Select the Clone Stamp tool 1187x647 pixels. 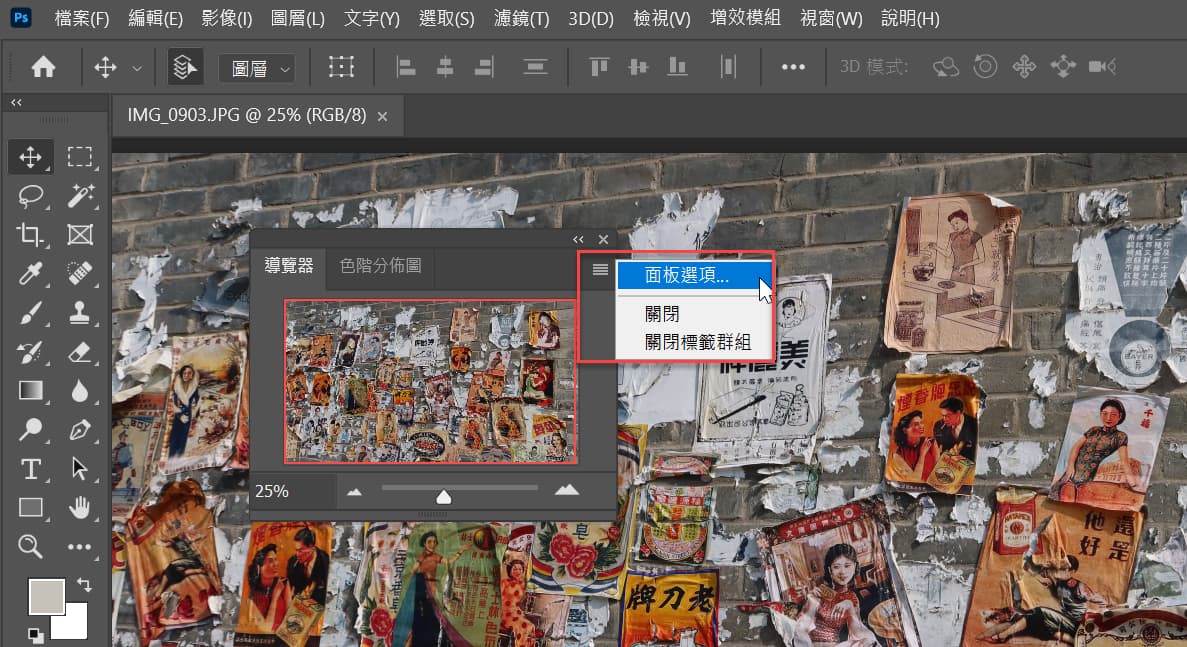pos(79,313)
